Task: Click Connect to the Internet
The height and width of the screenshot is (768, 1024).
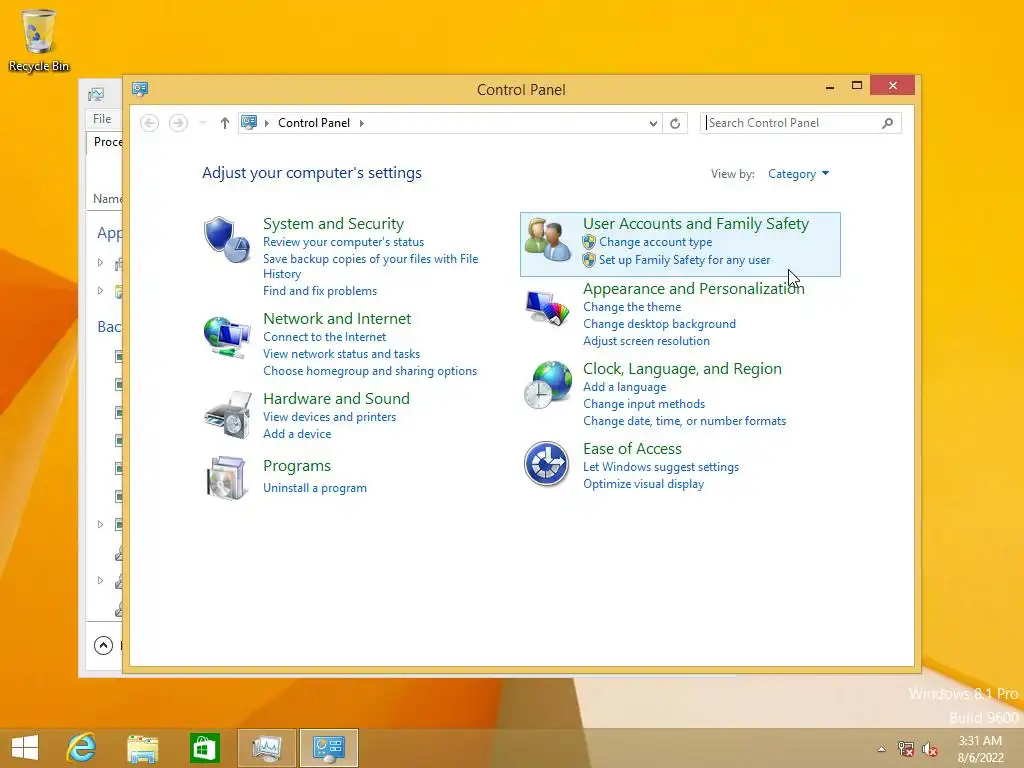Action: (x=325, y=337)
